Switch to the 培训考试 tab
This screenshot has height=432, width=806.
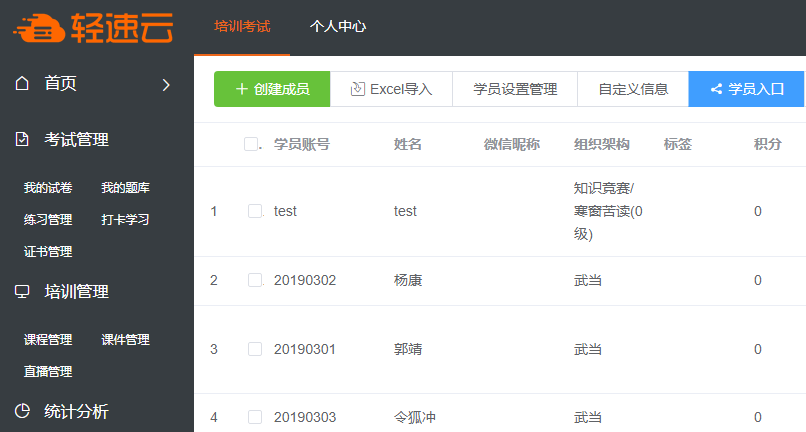(242, 26)
